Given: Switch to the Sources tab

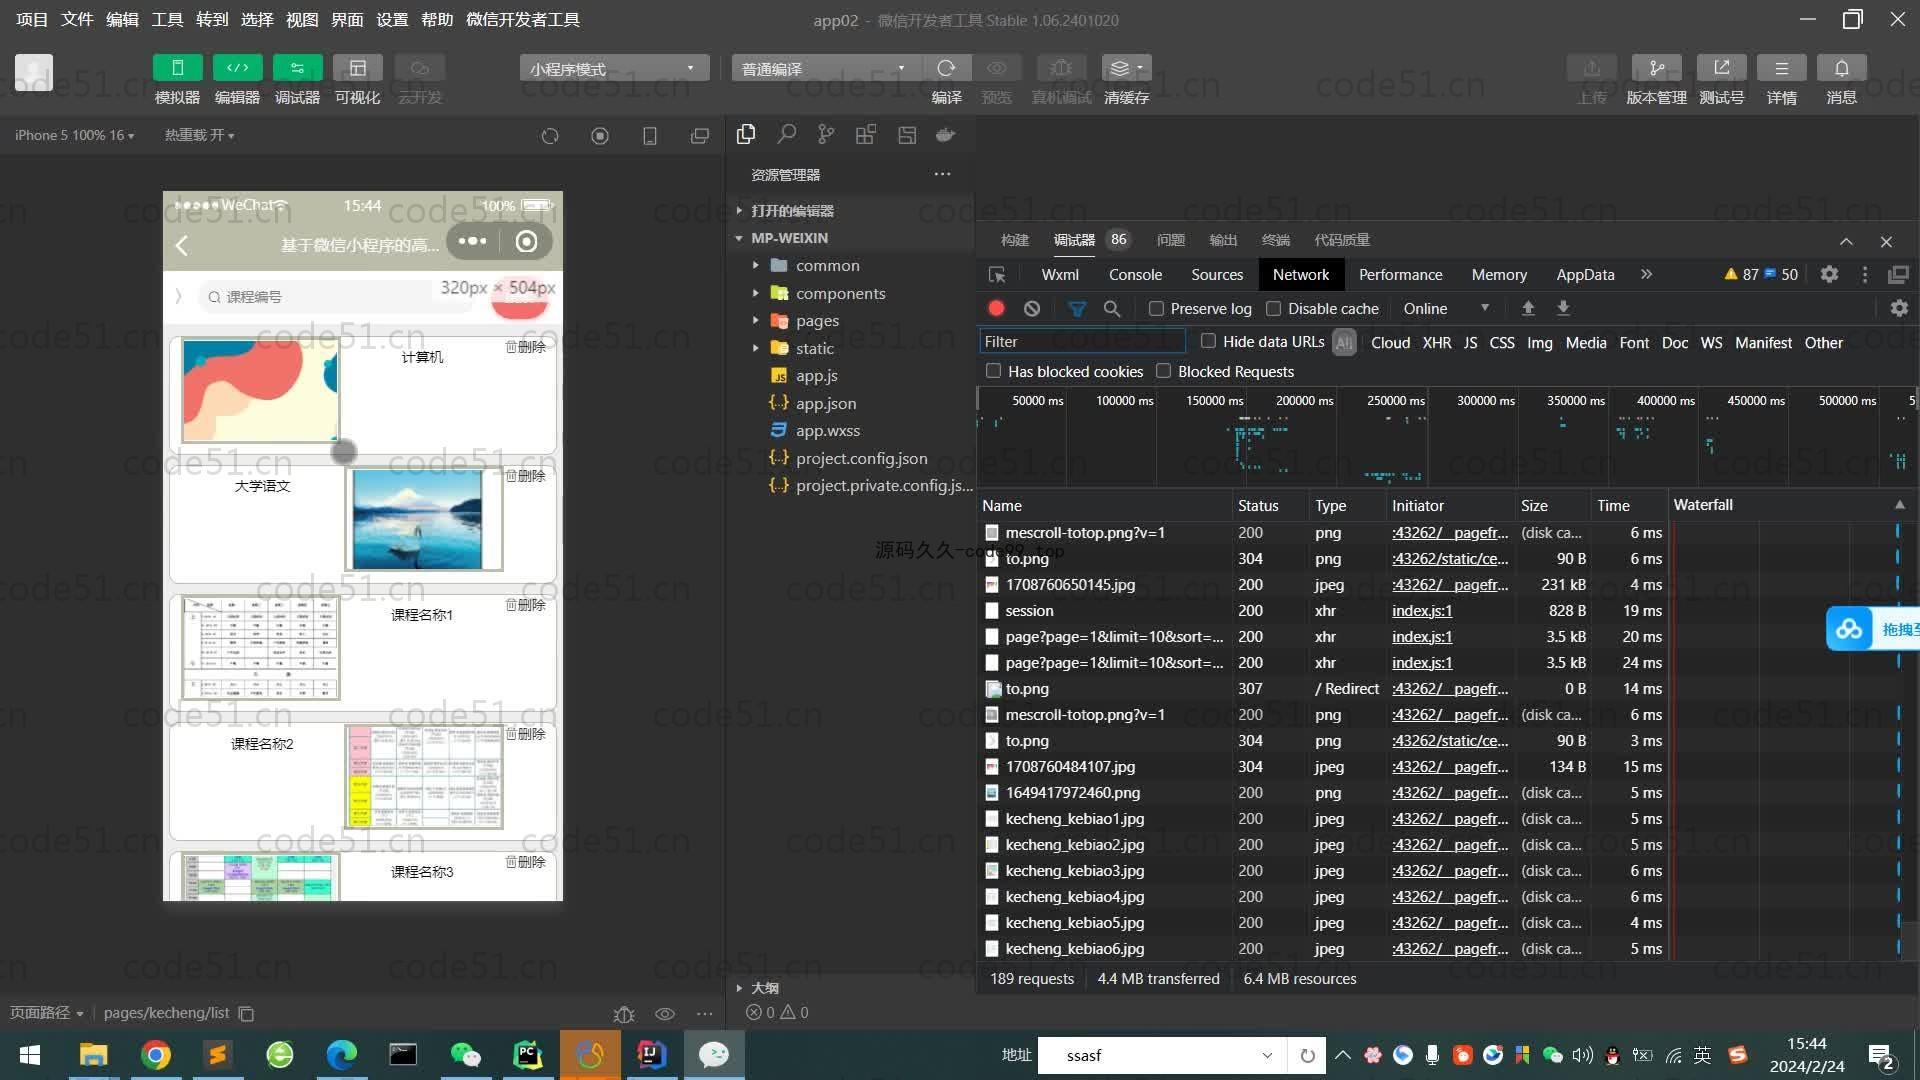Looking at the screenshot, I should pyautogui.click(x=1217, y=275).
